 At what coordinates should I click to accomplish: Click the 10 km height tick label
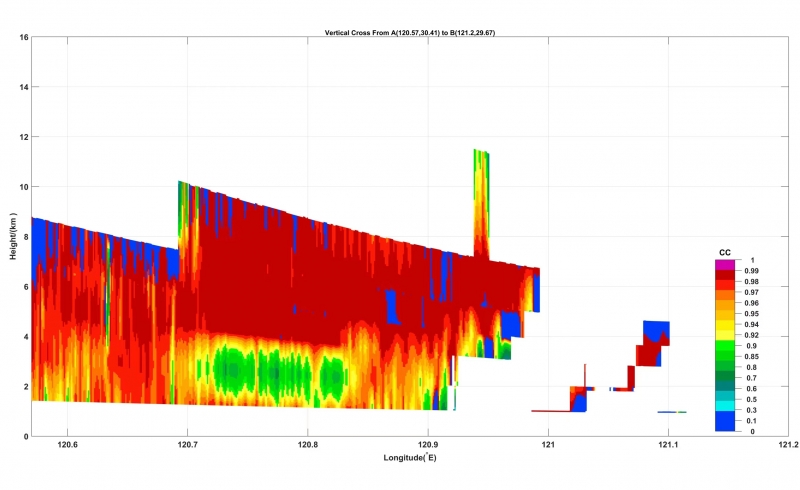22,187
